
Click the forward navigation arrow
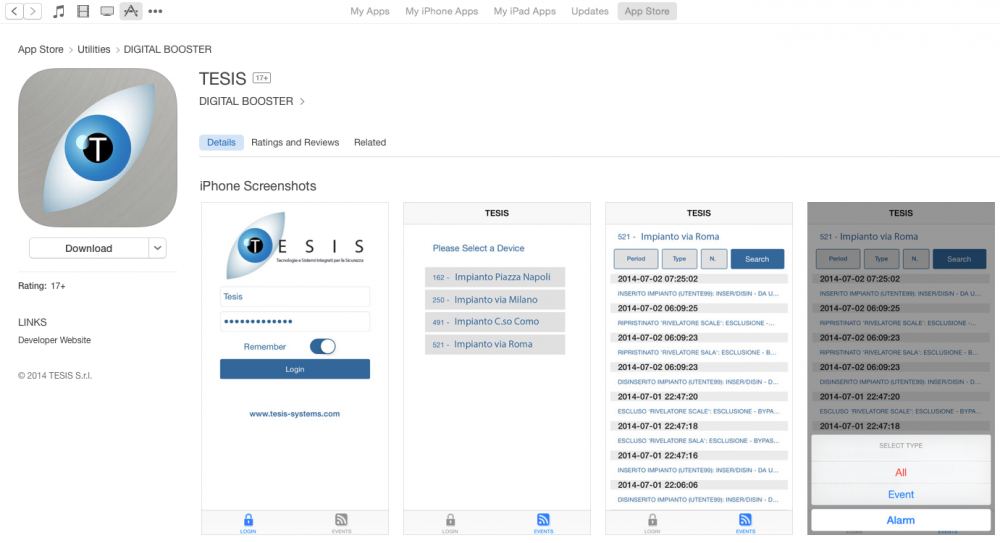33,11
